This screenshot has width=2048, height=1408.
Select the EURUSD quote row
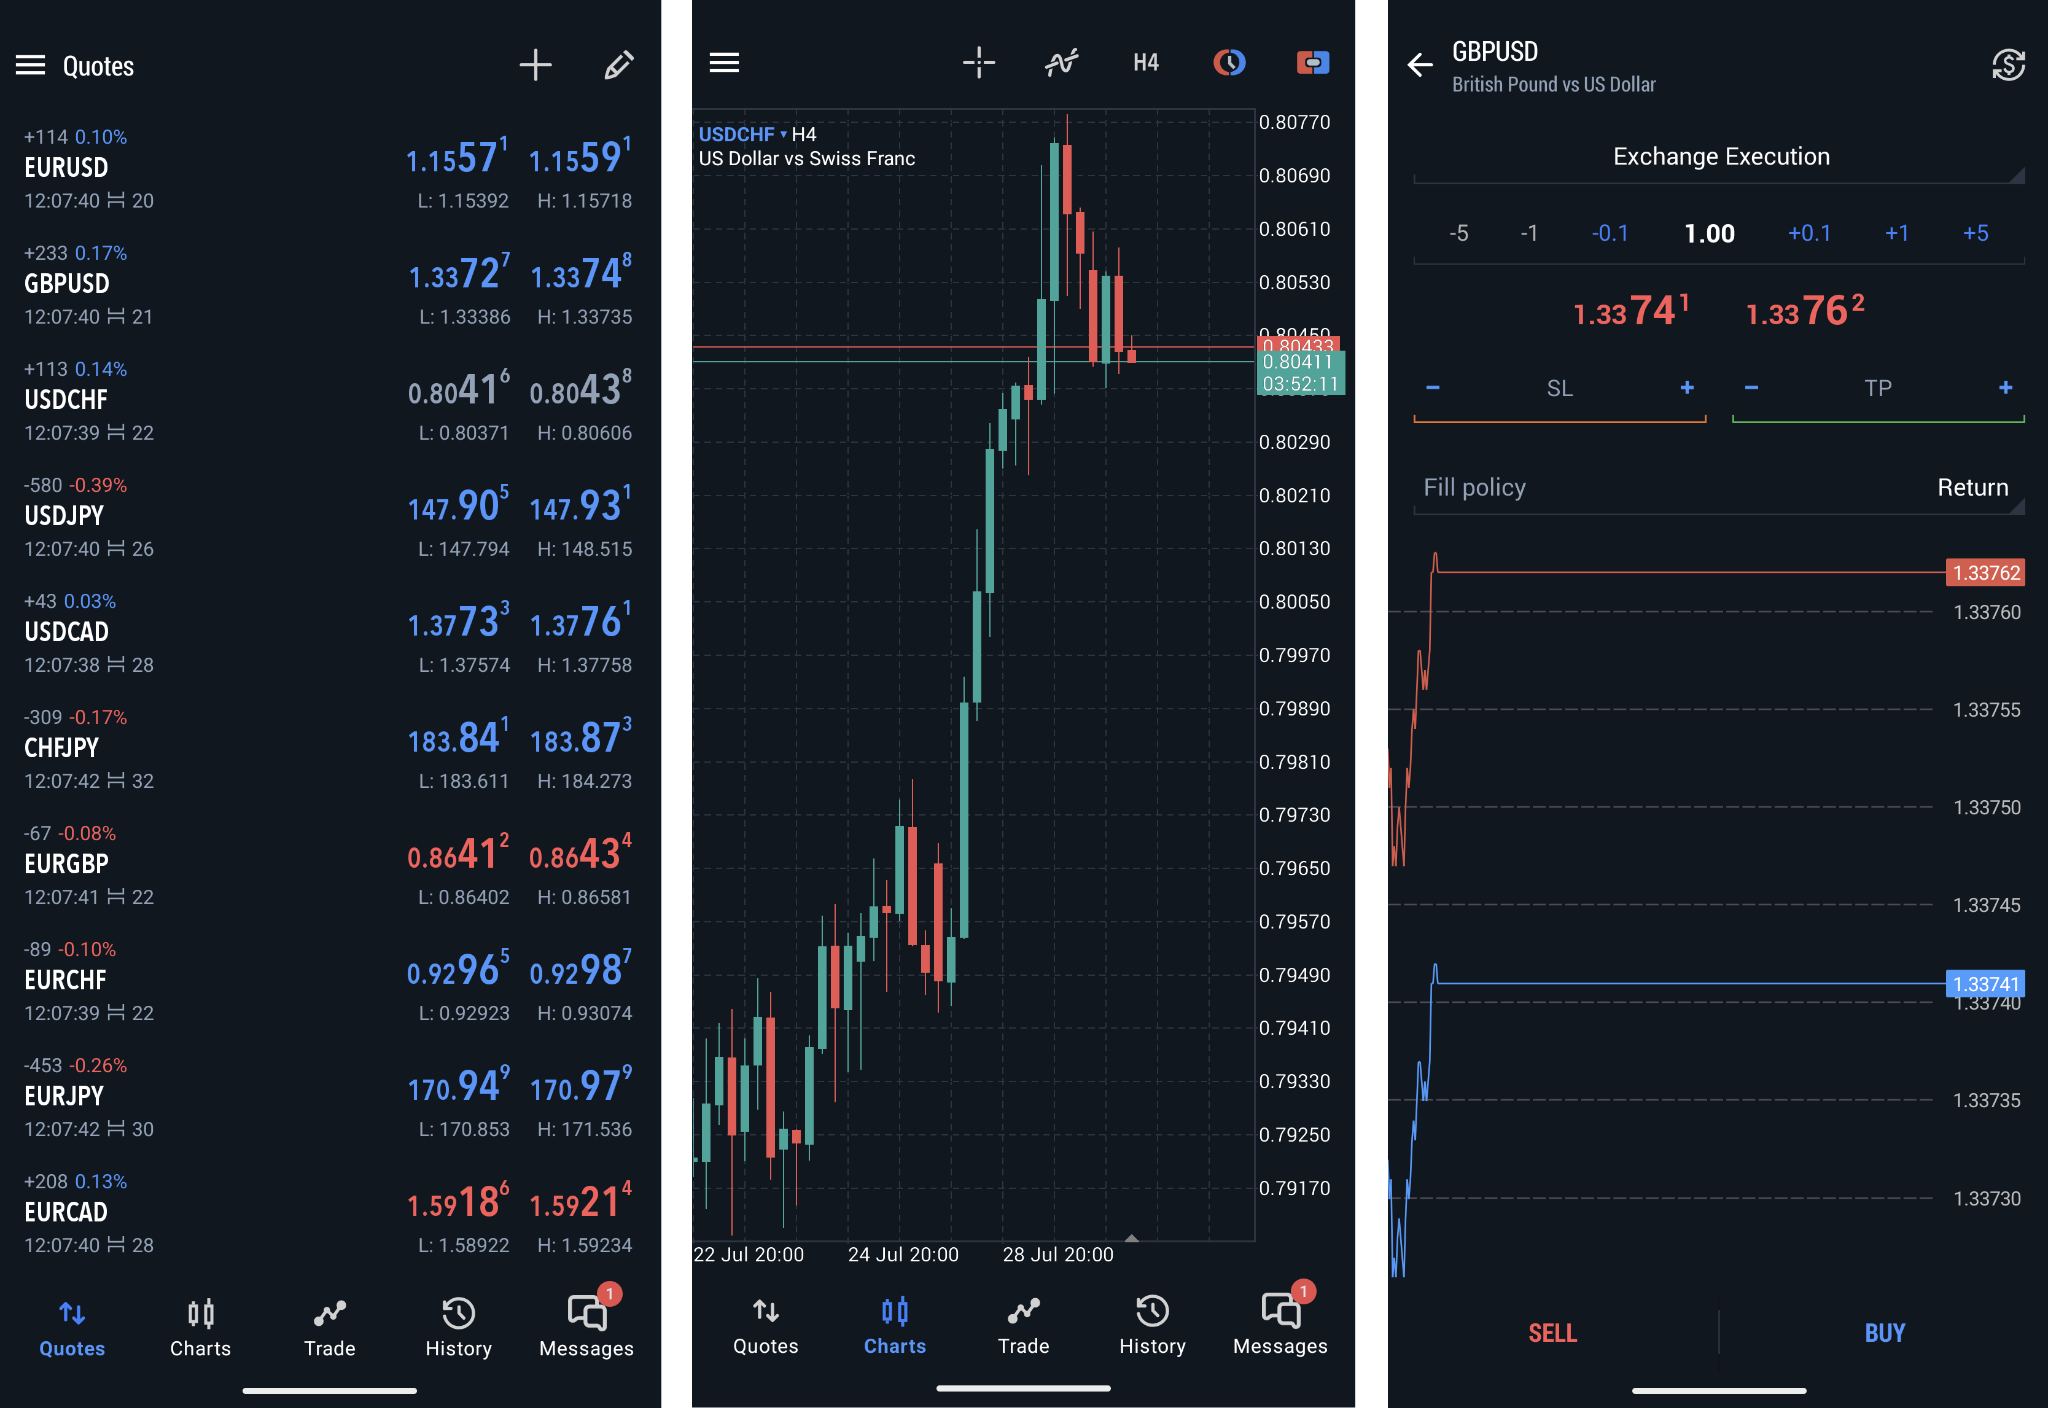point(330,169)
